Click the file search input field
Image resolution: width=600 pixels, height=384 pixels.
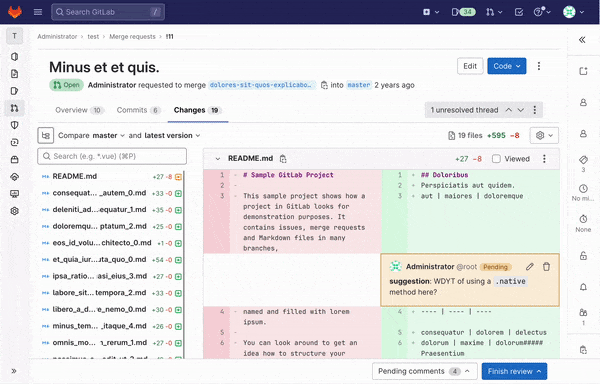112,156
